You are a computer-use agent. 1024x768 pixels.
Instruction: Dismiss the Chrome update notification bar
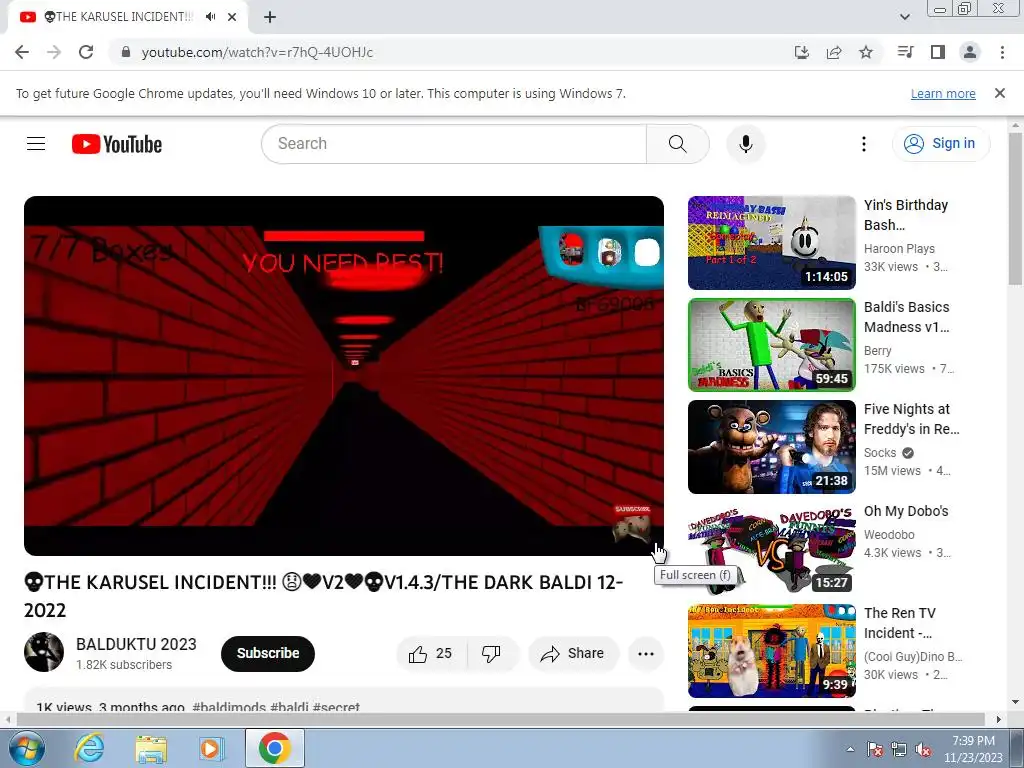coord(1000,93)
